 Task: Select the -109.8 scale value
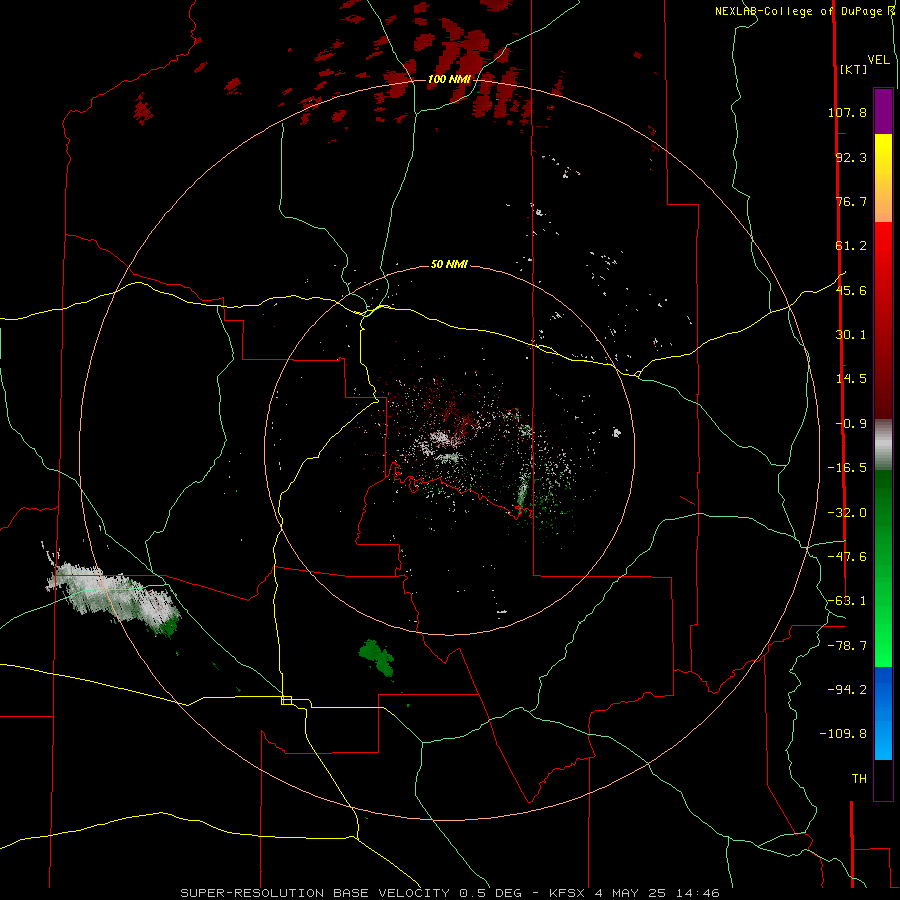click(x=843, y=734)
